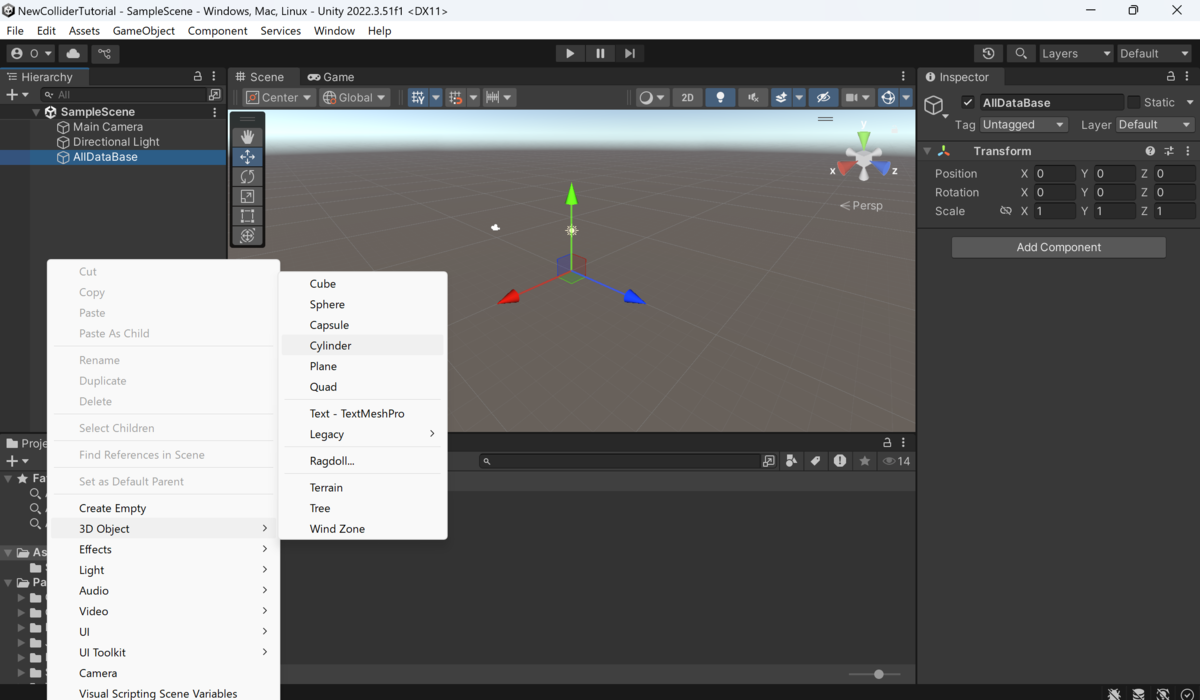Filter project by favorites star icon
1200x700 pixels.
(865, 461)
